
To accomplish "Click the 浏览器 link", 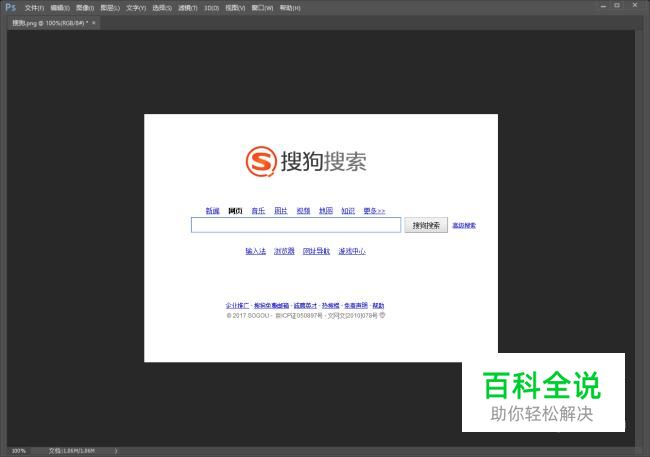I will click(x=284, y=251).
